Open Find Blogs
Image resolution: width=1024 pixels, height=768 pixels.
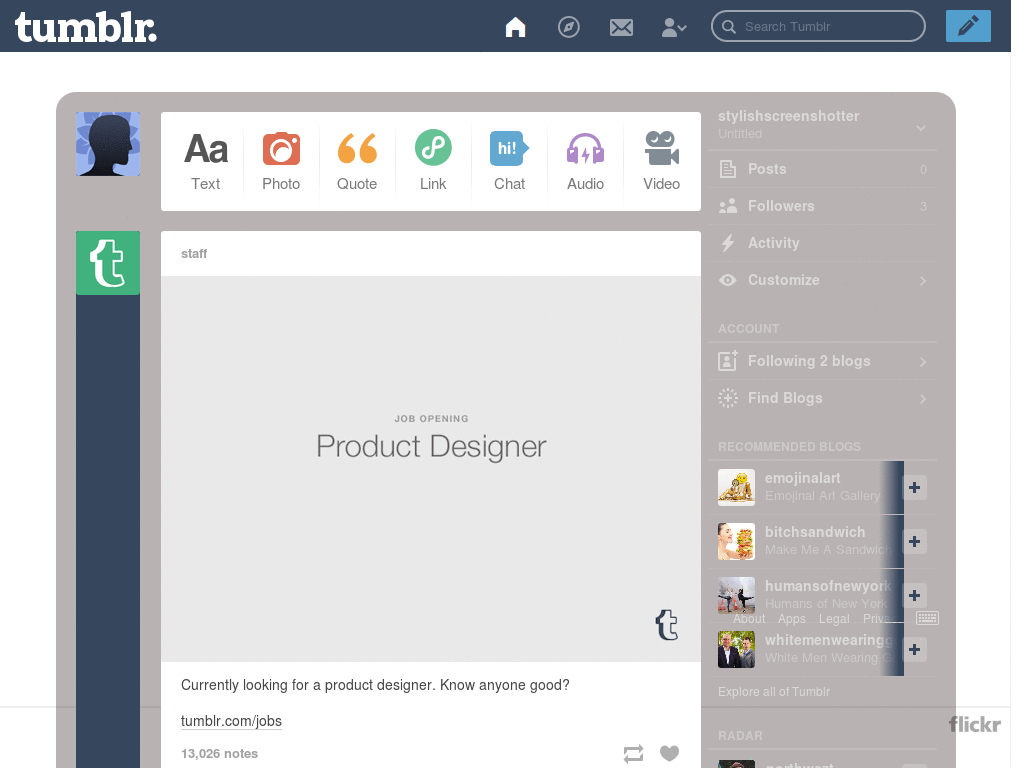823,398
